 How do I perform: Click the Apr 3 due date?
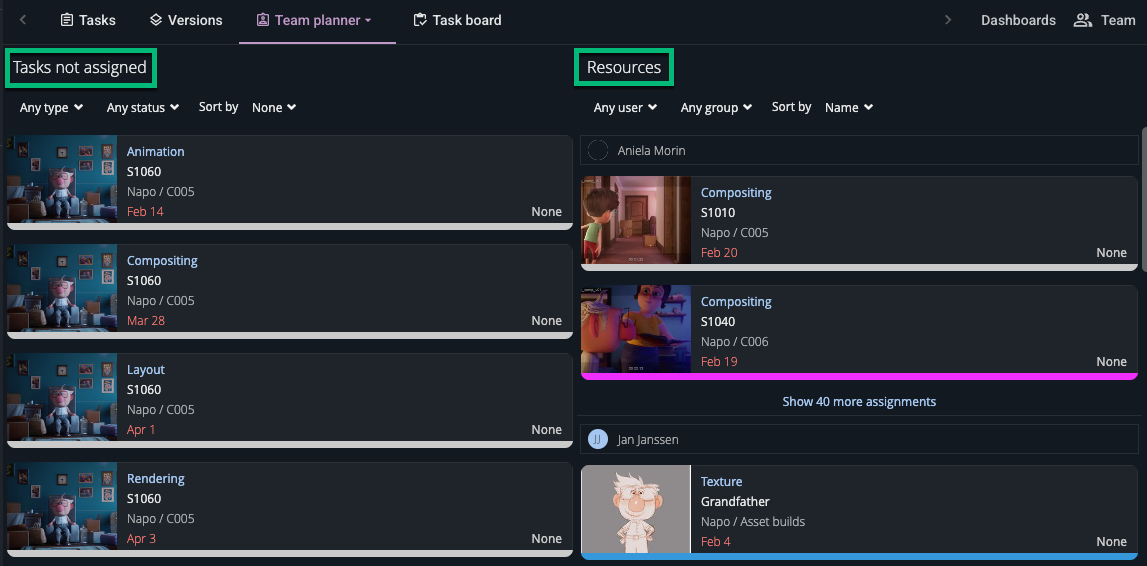click(x=141, y=538)
